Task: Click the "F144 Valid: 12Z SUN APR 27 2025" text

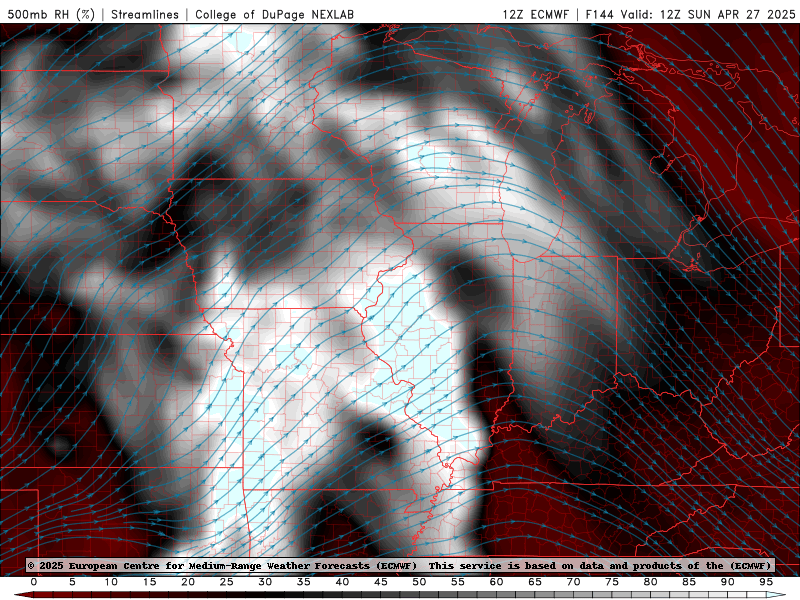Action: (690, 14)
